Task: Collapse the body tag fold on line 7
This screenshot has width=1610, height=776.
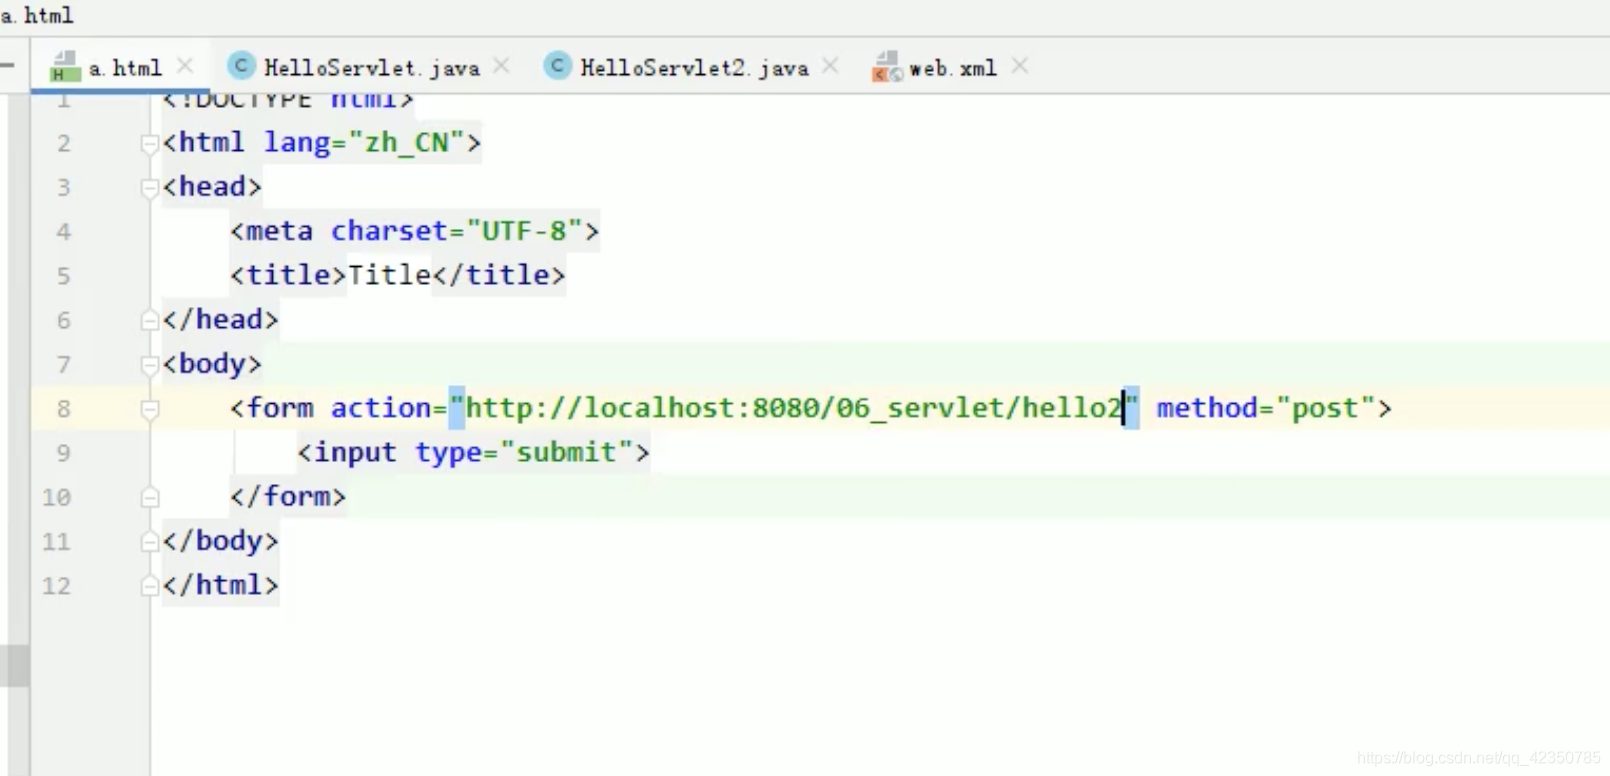Action: (x=150, y=364)
